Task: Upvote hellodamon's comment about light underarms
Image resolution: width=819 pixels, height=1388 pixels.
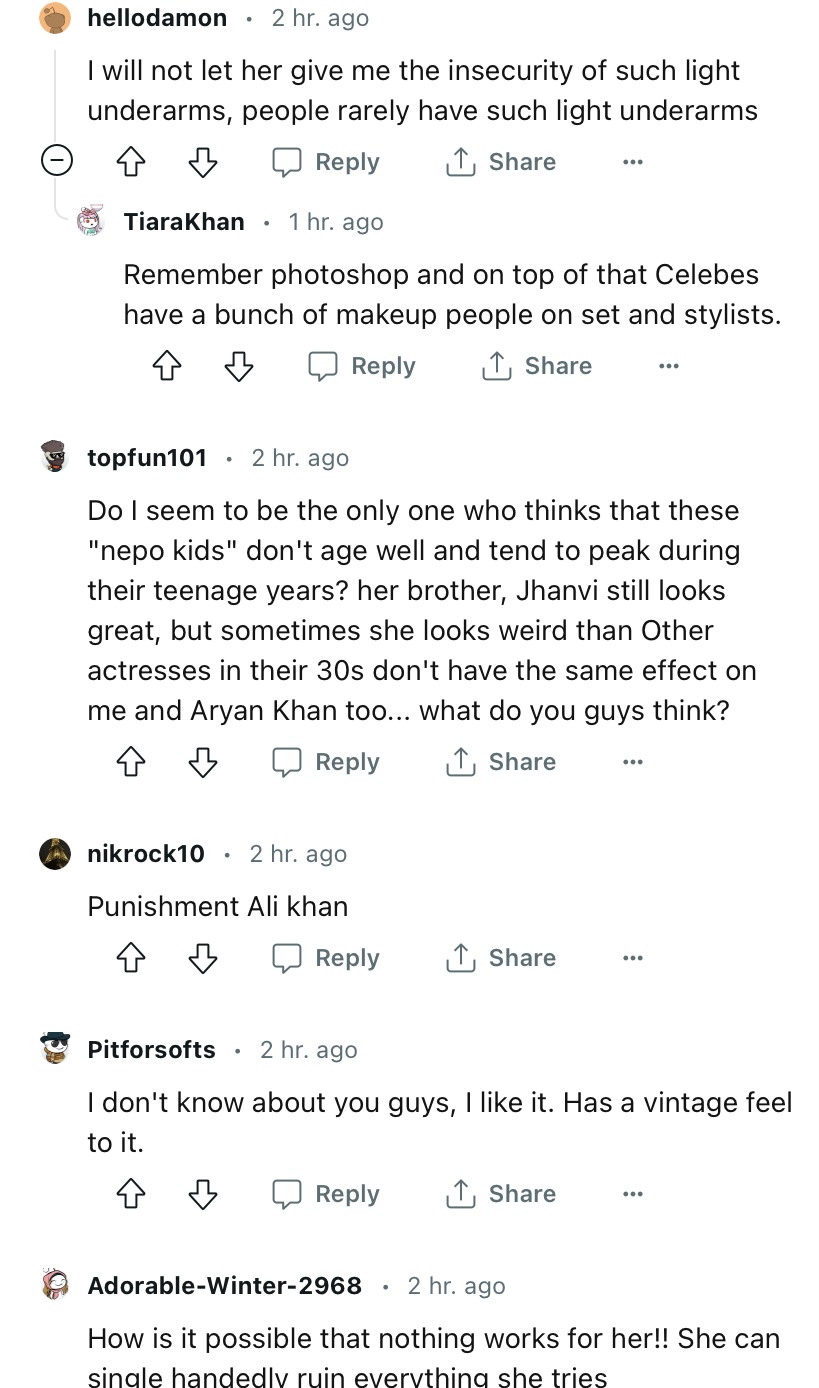Action: tap(131, 162)
